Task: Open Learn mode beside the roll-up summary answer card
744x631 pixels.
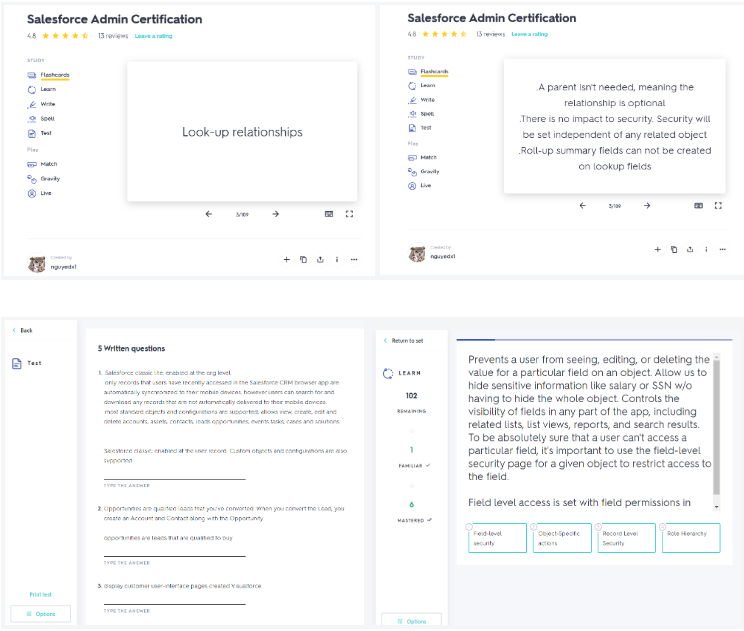Action: pyautogui.click(x=422, y=85)
